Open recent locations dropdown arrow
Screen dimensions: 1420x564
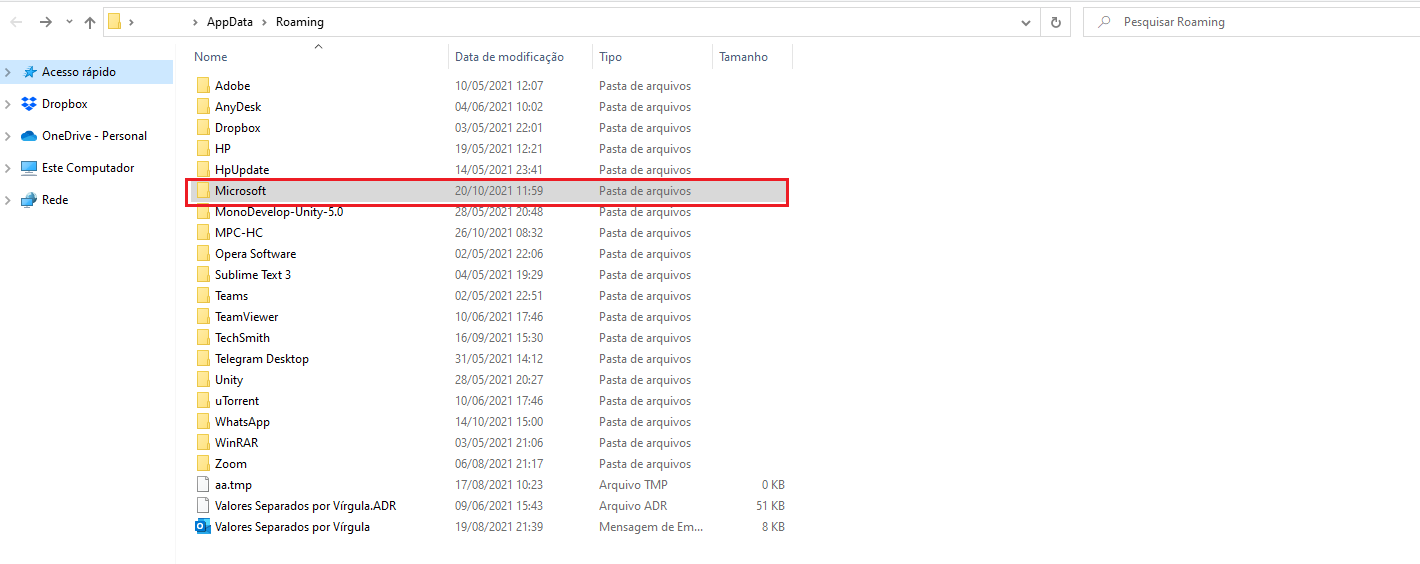pos(68,22)
